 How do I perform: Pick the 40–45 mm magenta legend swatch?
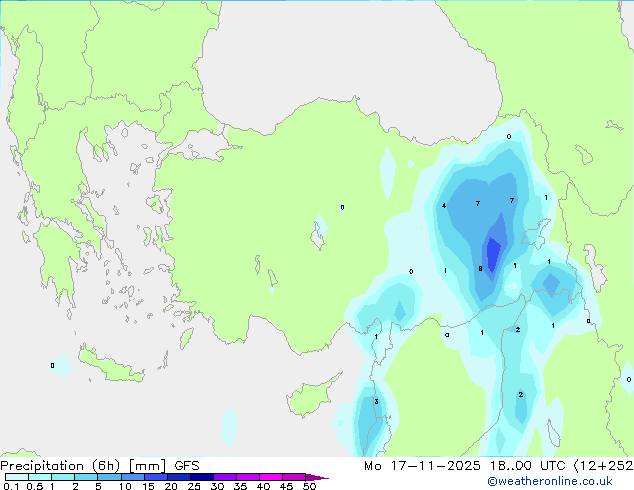tap(271, 477)
